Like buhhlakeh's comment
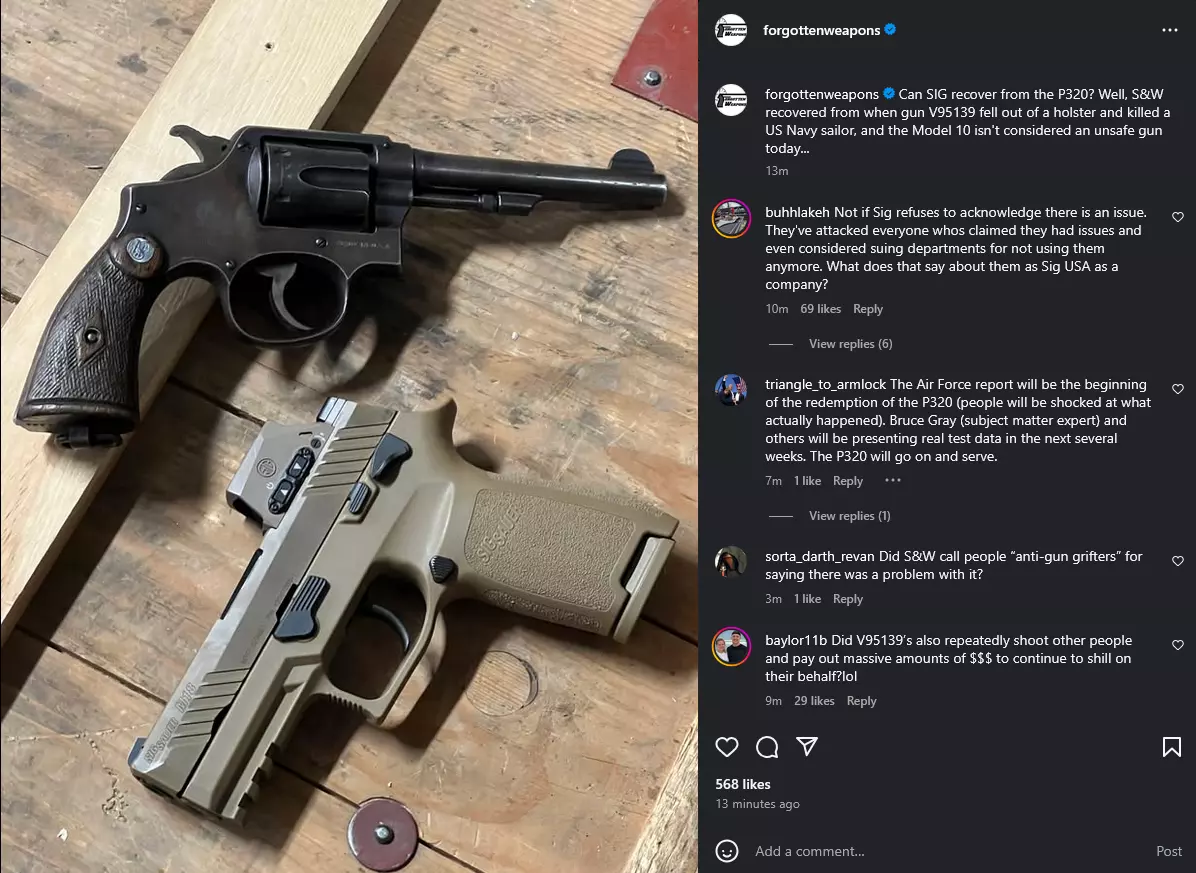 coord(1178,217)
